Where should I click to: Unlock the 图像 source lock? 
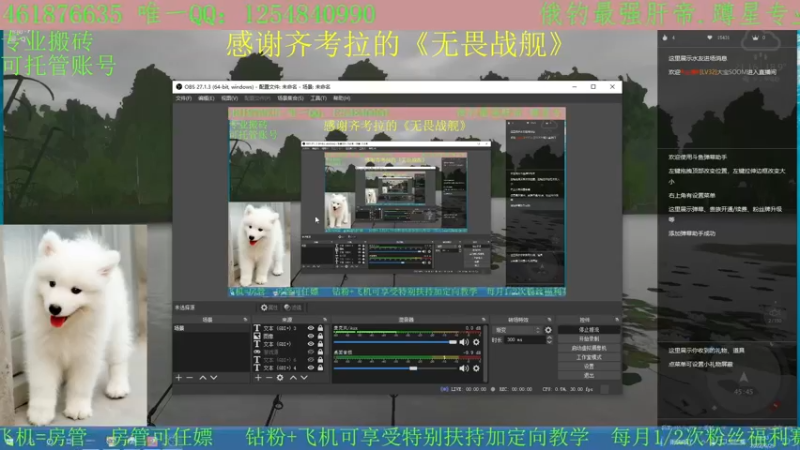coord(320,336)
